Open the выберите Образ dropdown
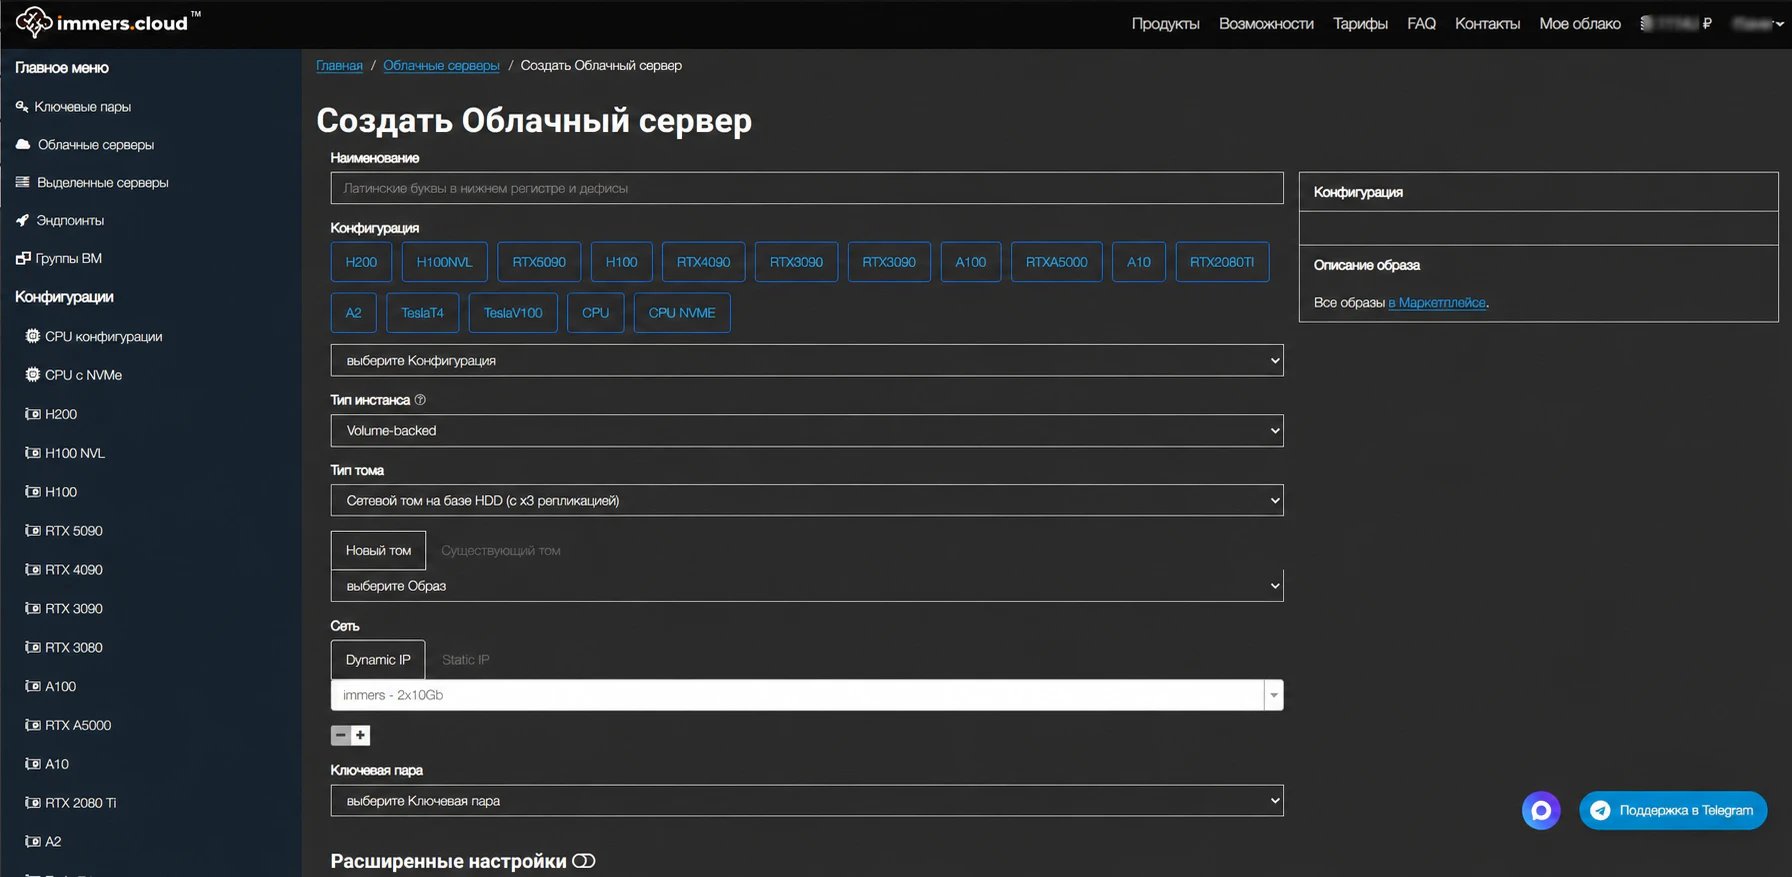1792x877 pixels. tap(807, 586)
